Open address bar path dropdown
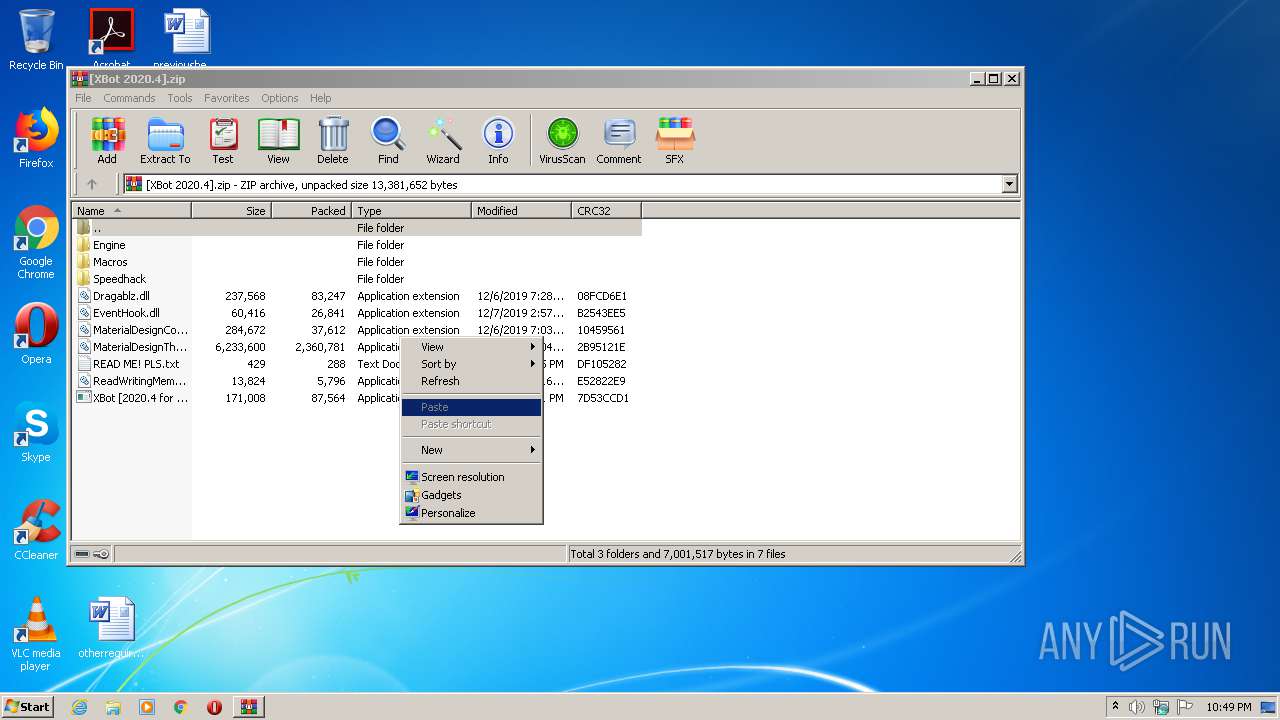 pyautogui.click(x=1009, y=184)
